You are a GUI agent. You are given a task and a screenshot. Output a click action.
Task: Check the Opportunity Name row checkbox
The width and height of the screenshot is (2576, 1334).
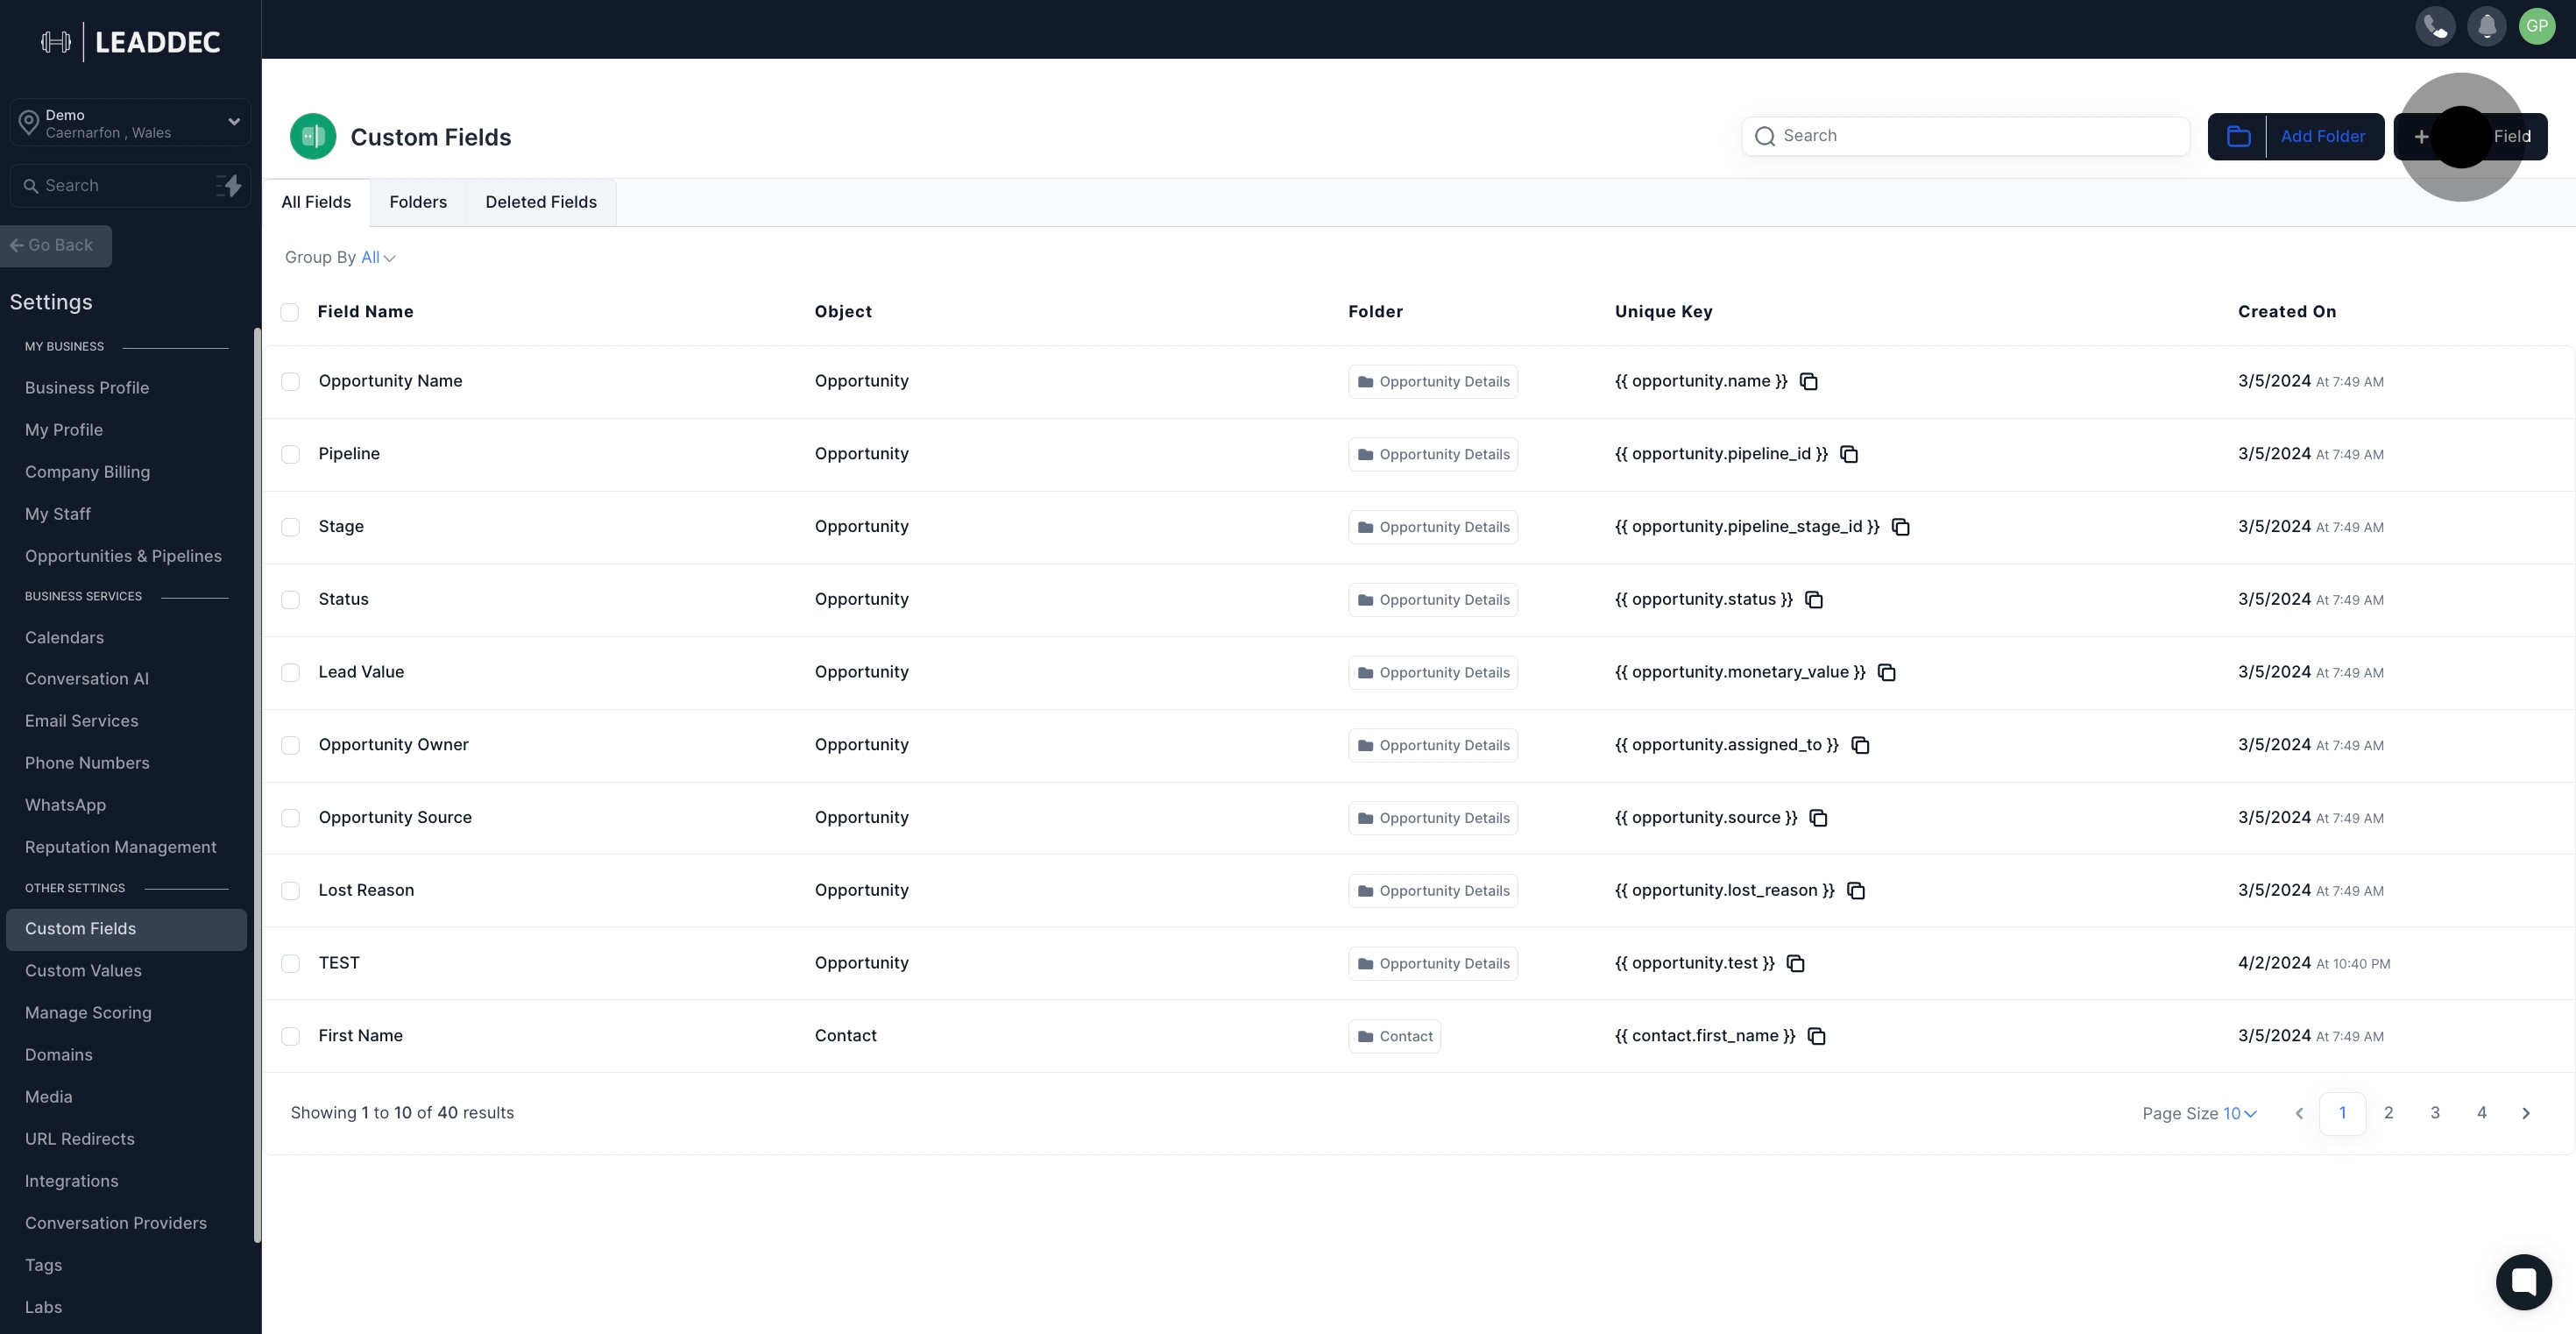click(x=290, y=382)
